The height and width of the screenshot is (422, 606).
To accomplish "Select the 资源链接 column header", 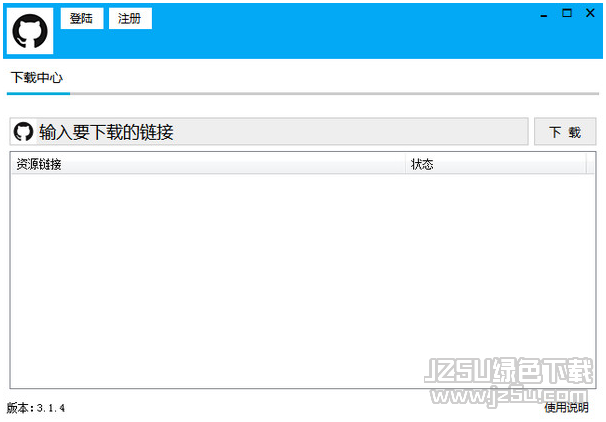I will pyautogui.click(x=209, y=164).
